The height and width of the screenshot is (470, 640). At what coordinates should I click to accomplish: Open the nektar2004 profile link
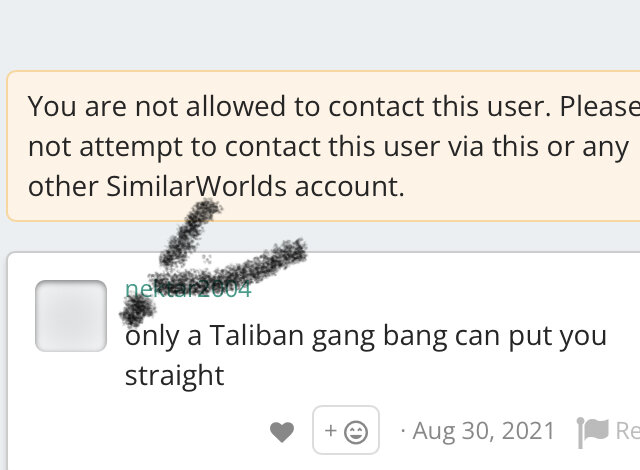[x=188, y=289]
